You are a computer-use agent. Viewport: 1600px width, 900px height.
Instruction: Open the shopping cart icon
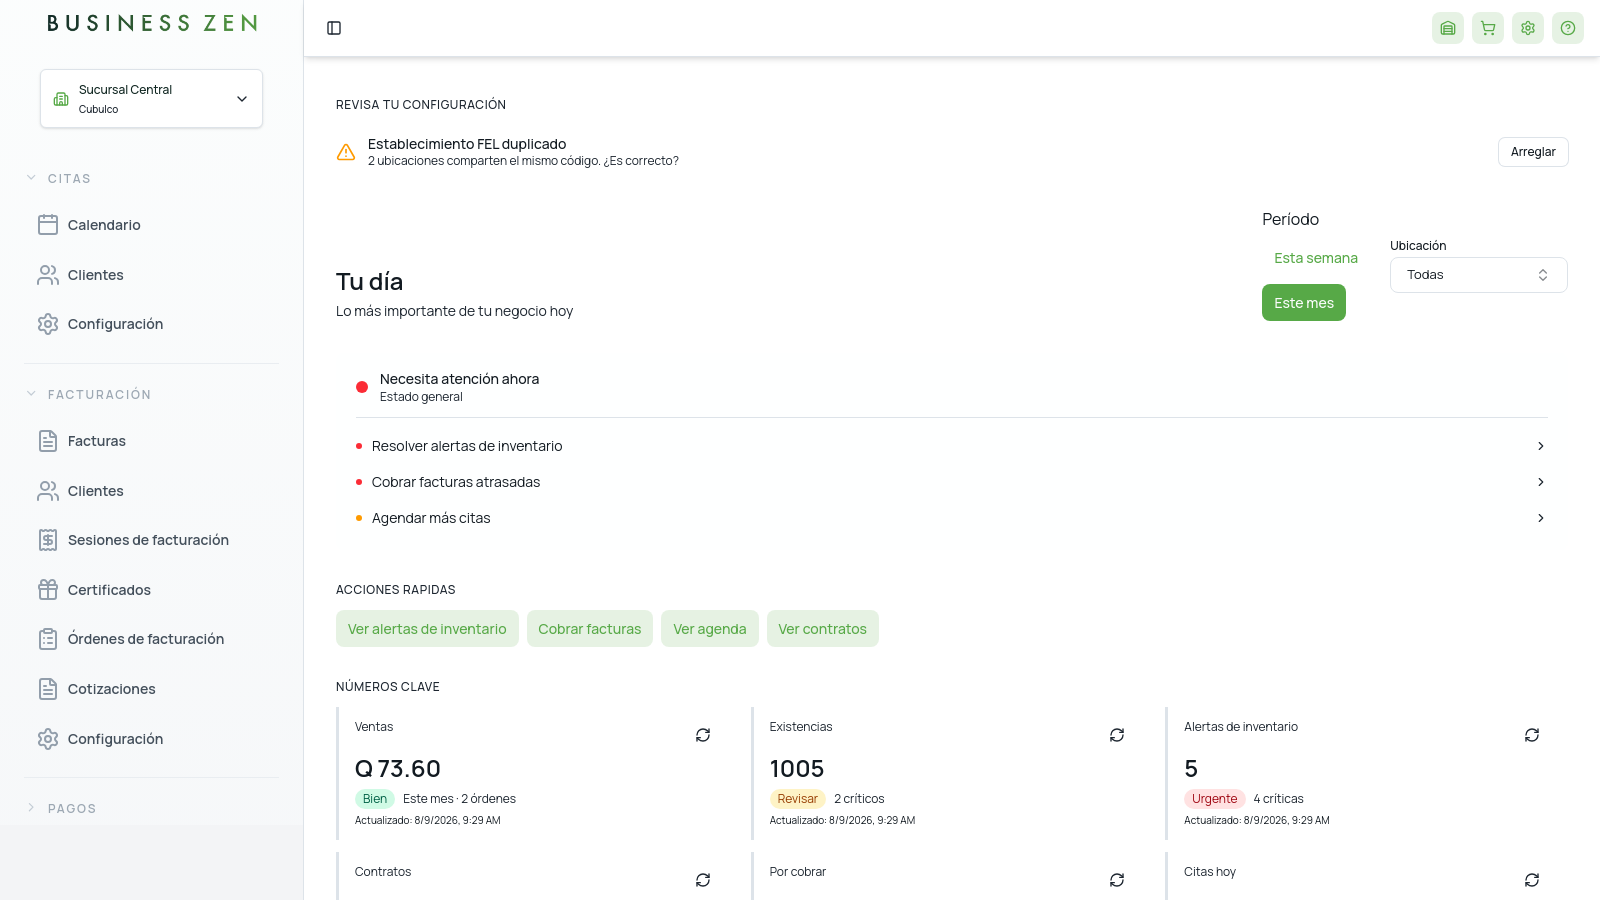[x=1488, y=28]
